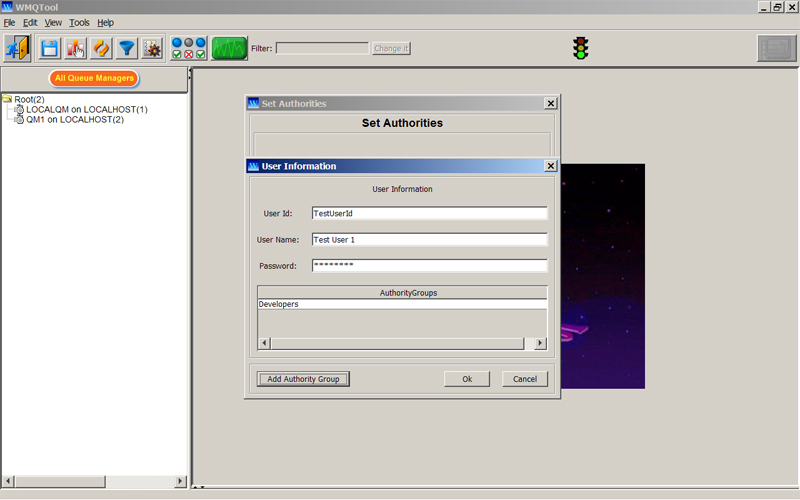Click the toolbar Filter text field

click(322, 48)
